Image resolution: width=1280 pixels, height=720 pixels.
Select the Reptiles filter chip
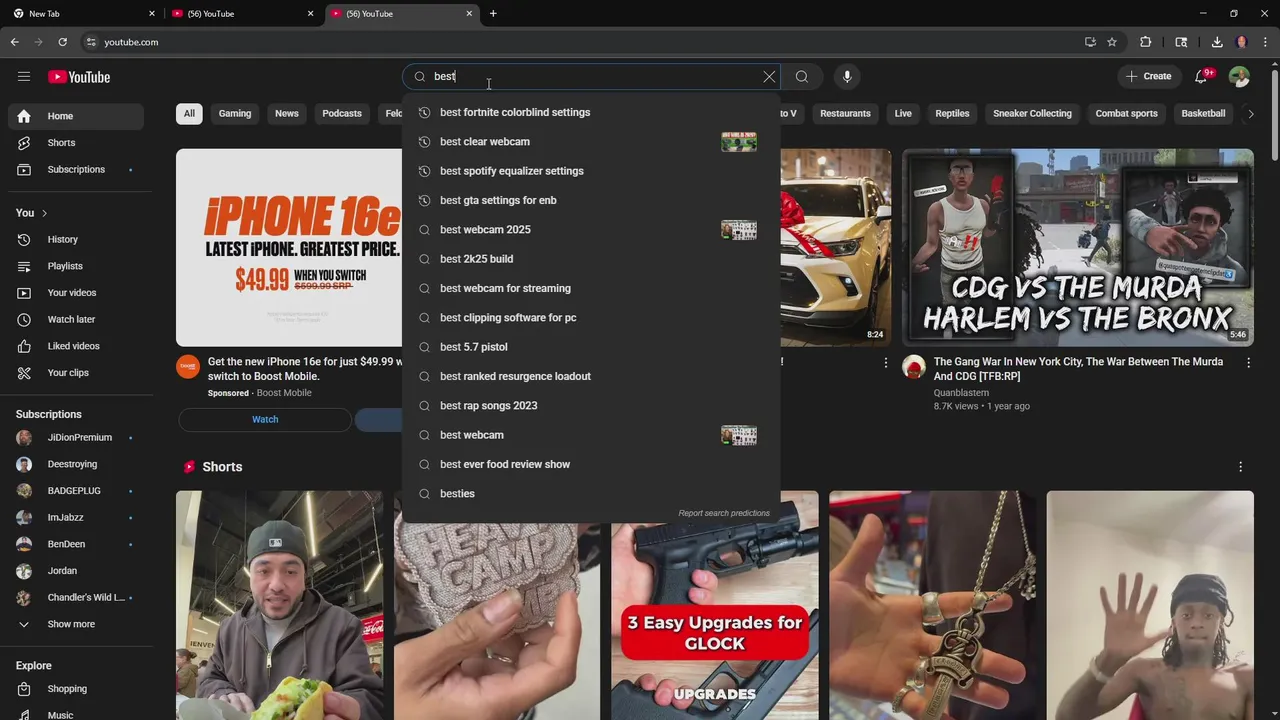point(952,113)
